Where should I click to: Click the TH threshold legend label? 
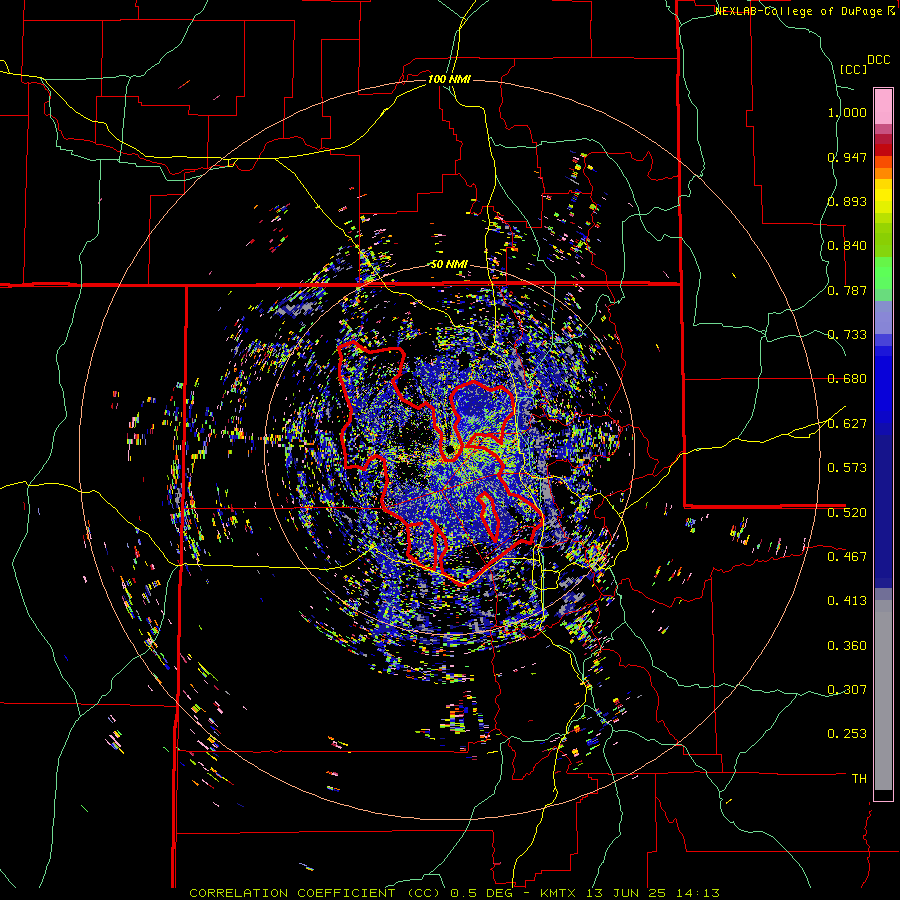pyautogui.click(x=859, y=779)
